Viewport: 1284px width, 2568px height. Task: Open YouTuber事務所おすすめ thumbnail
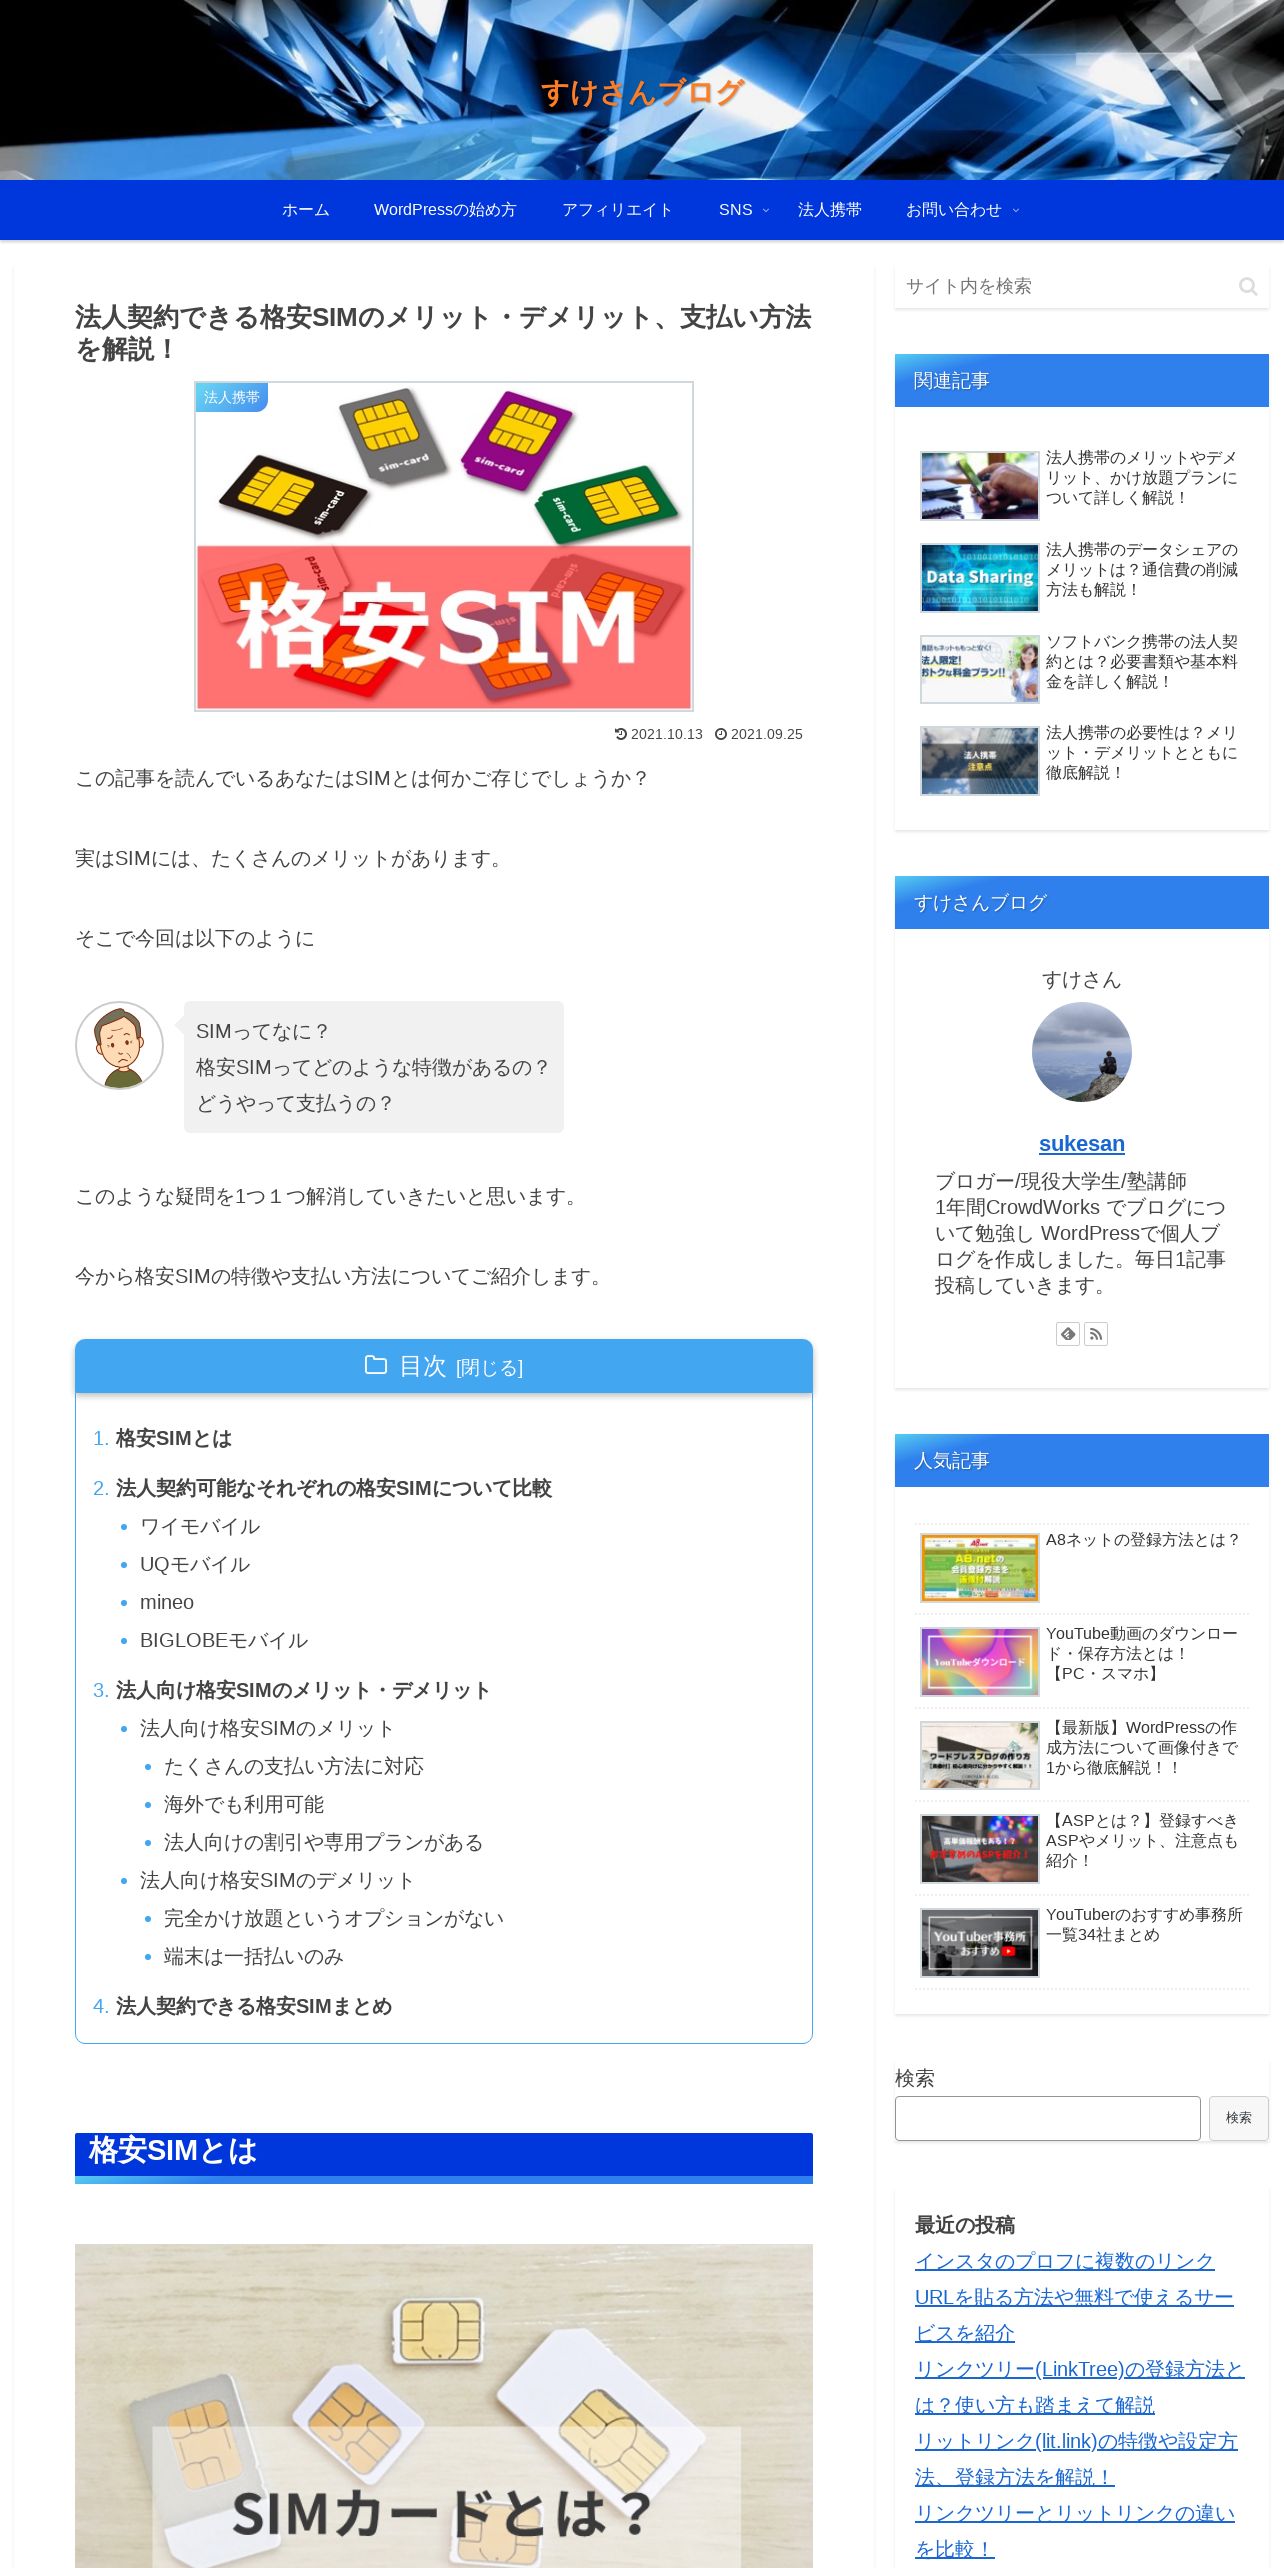coord(979,1942)
